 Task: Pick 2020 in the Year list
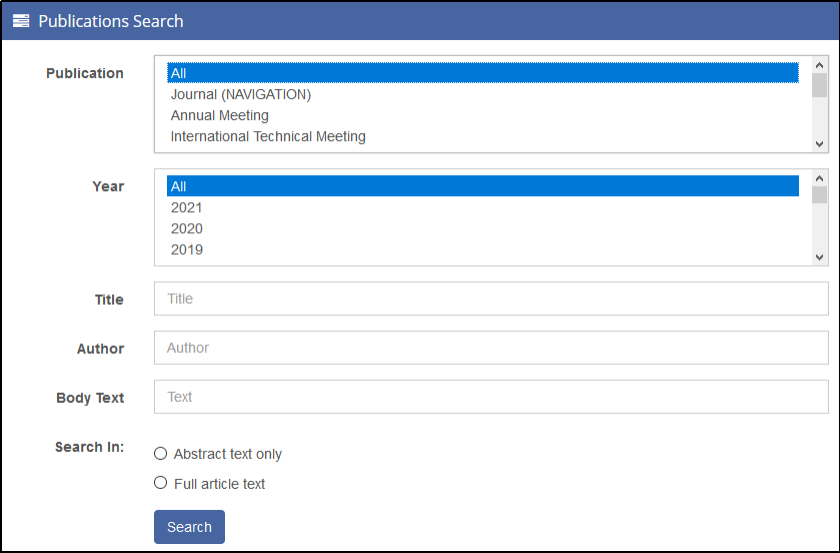point(186,228)
